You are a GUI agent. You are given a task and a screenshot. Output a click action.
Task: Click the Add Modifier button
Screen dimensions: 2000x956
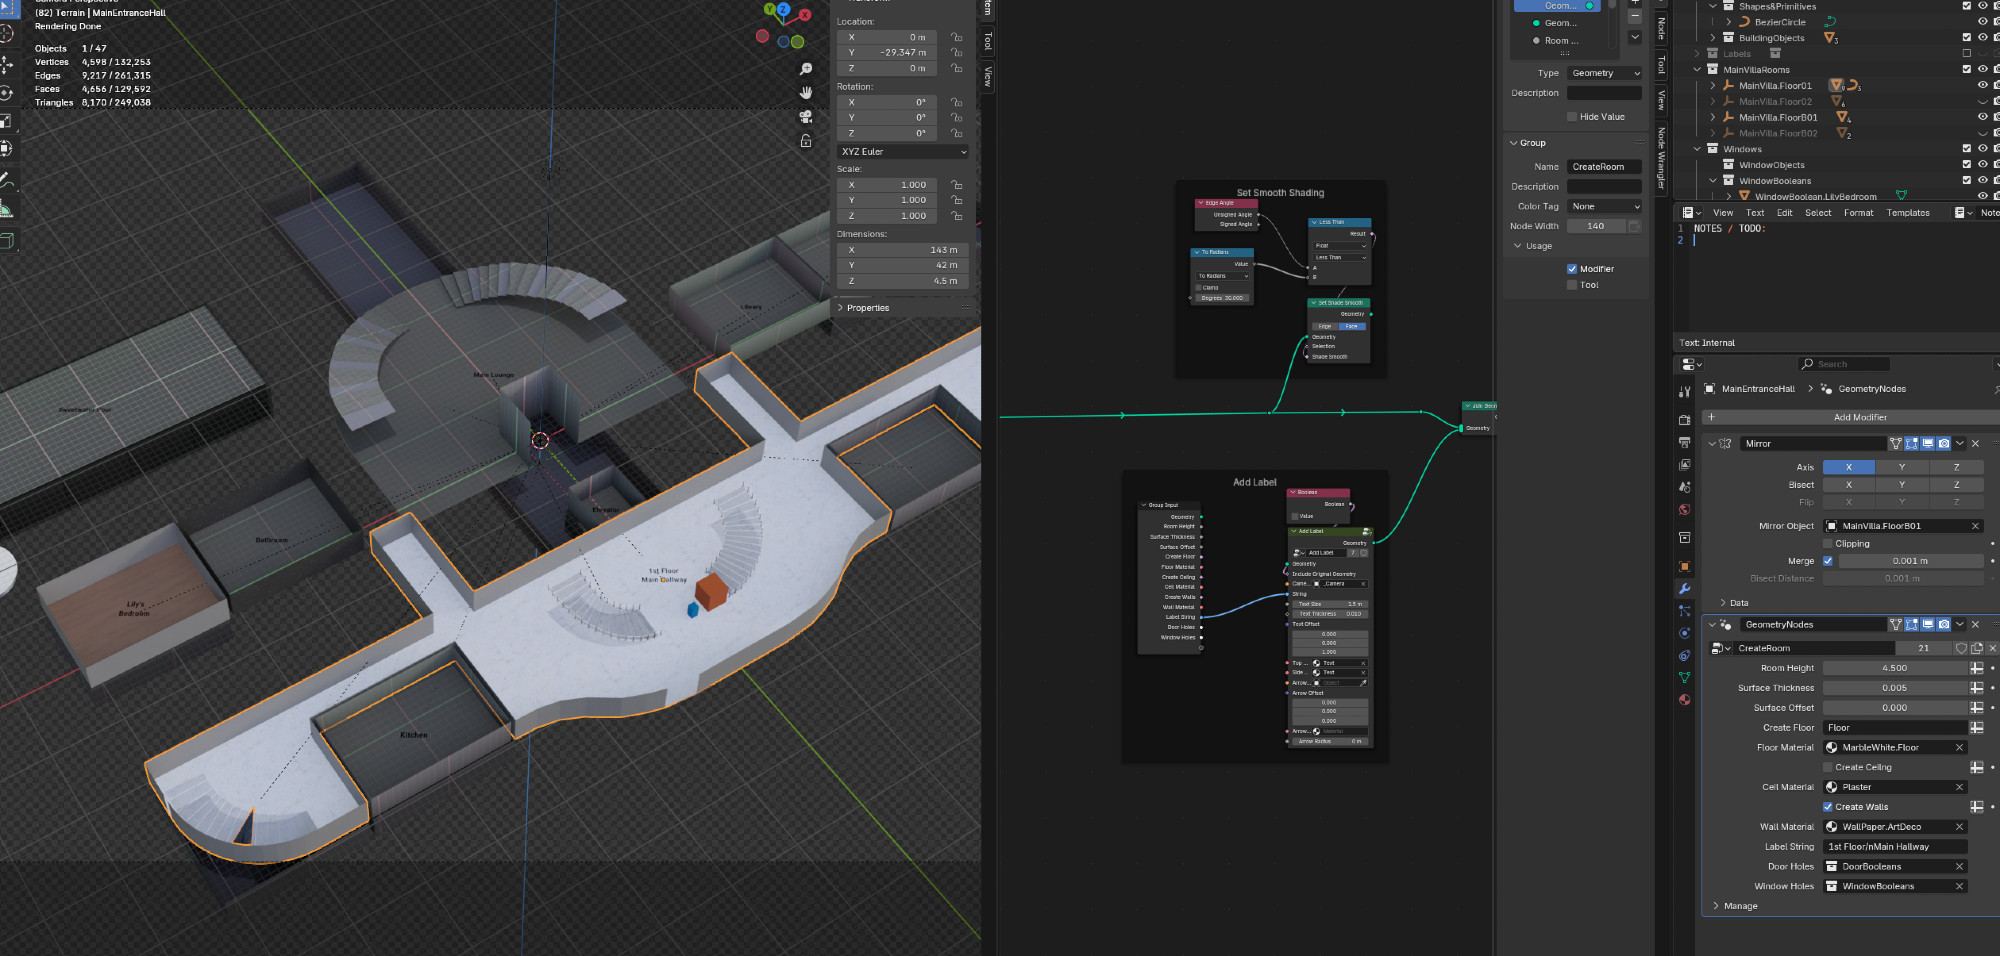(1859, 417)
